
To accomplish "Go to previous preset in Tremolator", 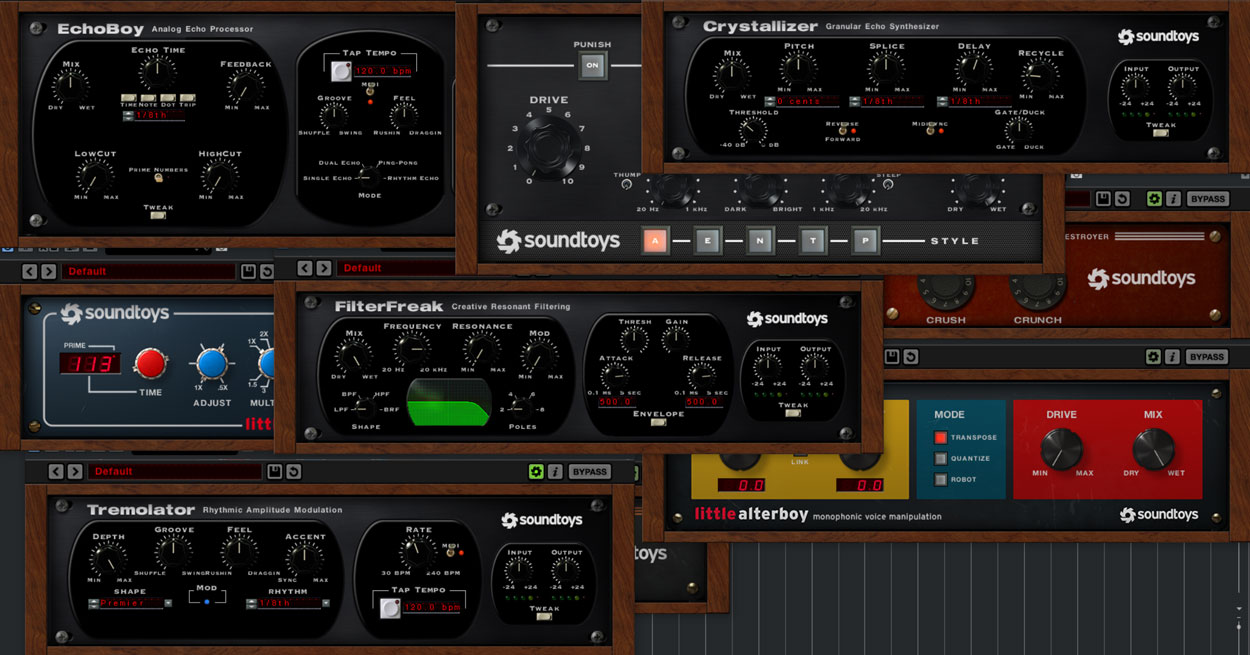I will (x=56, y=471).
